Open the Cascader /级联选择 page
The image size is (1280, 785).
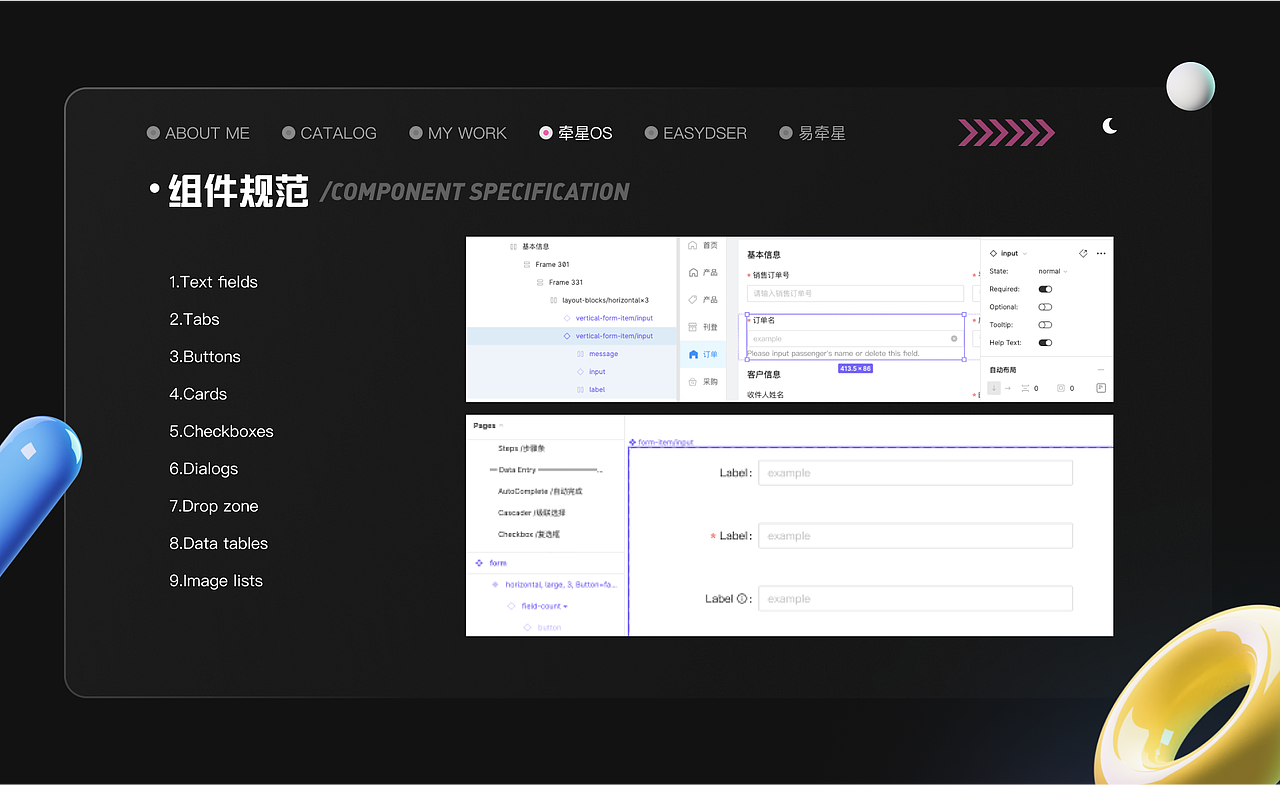click(x=532, y=512)
